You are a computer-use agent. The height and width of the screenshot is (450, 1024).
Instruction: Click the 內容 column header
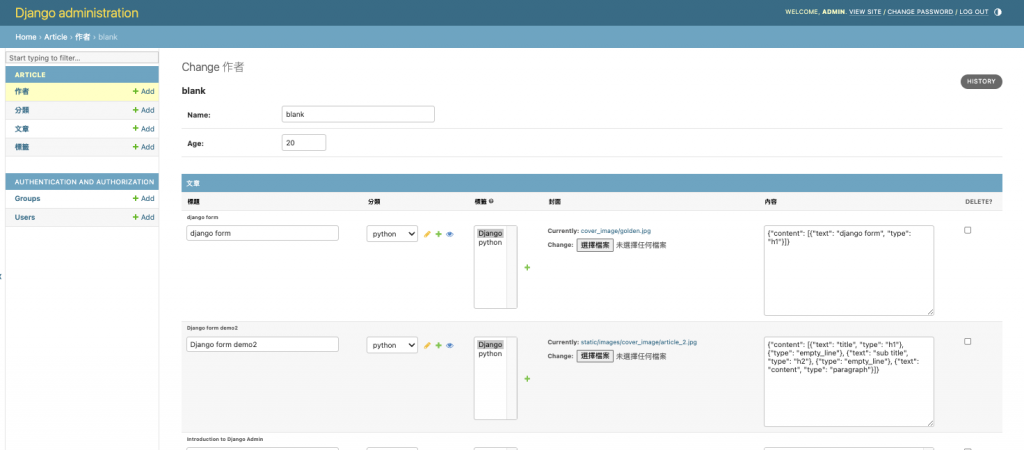(x=771, y=202)
